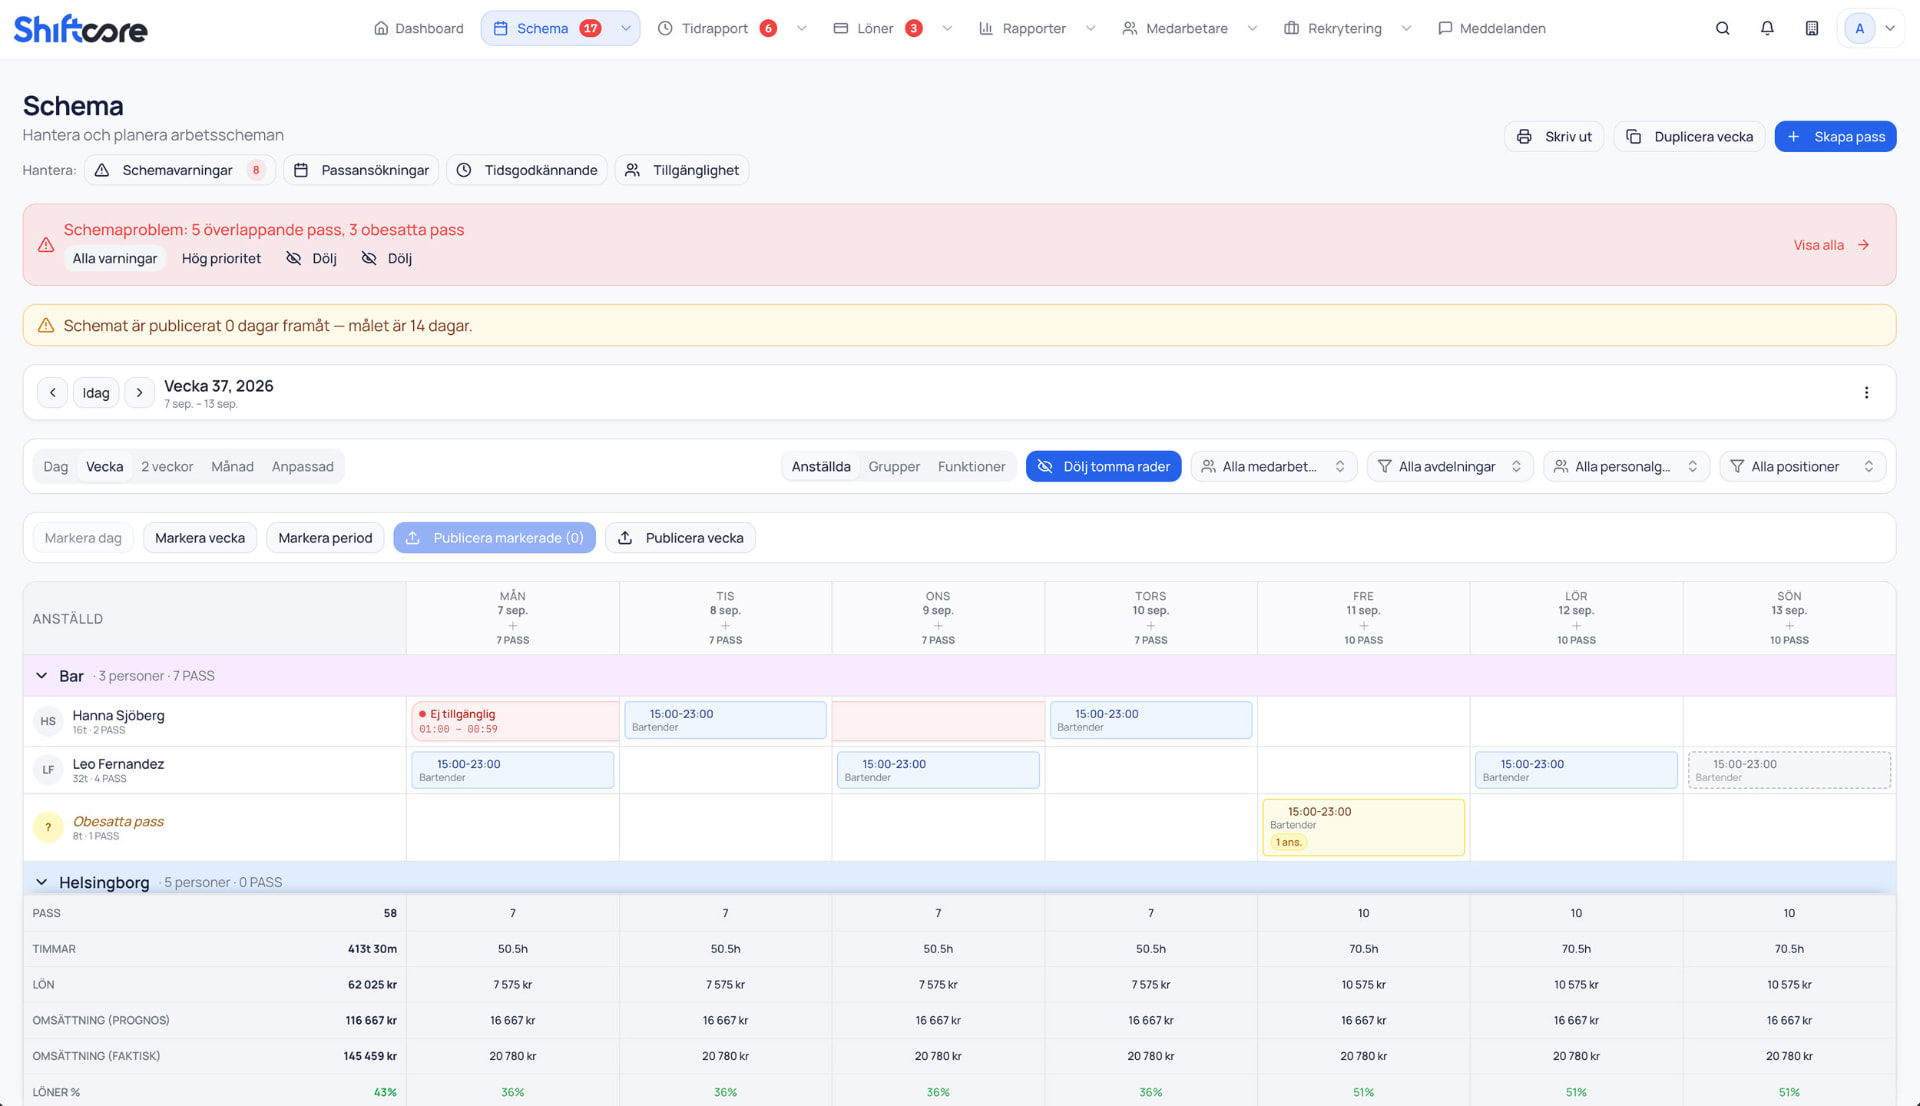This screenshot has height=1106, width=1920.
Task: Open Alla positioner filter dropdown
Action: [x=1802, y=467]
